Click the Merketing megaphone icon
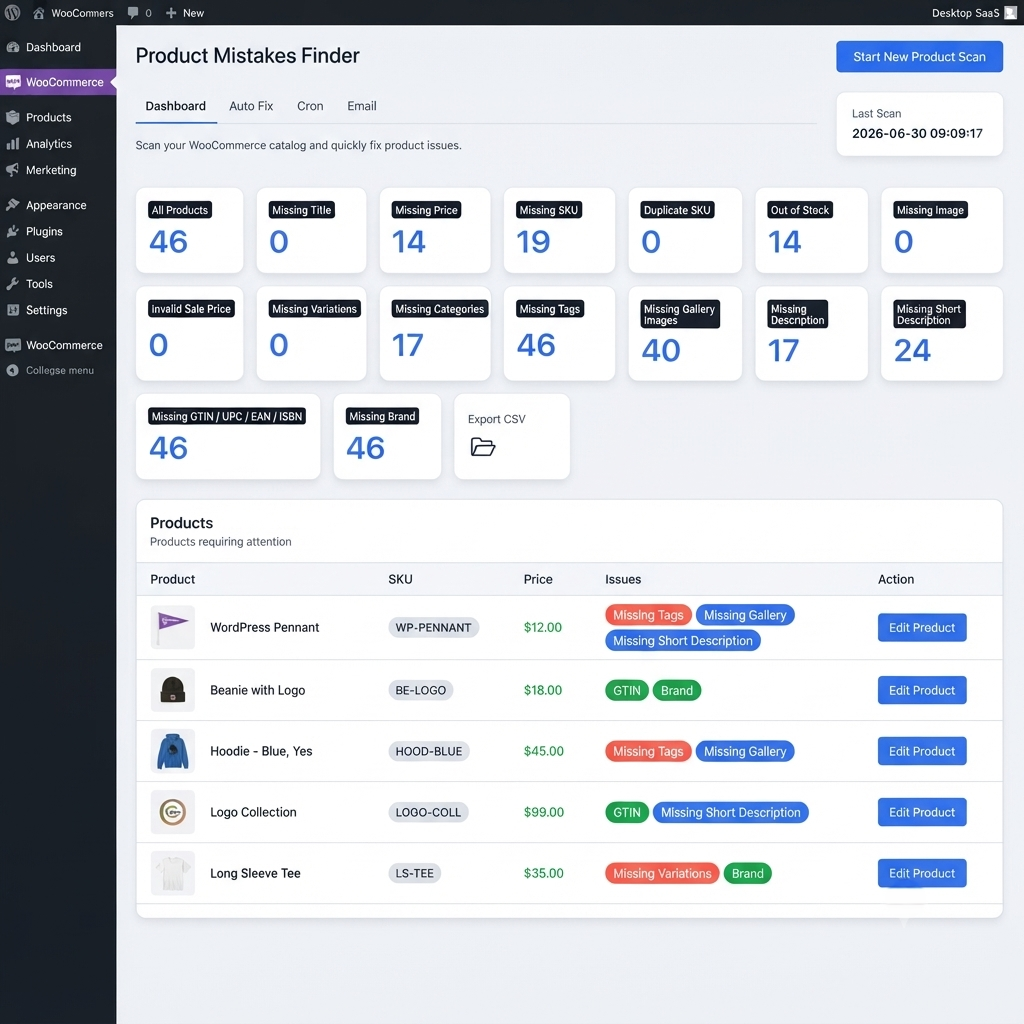The width and height of the screenshot is (1024, 1024). pos(12,170)
